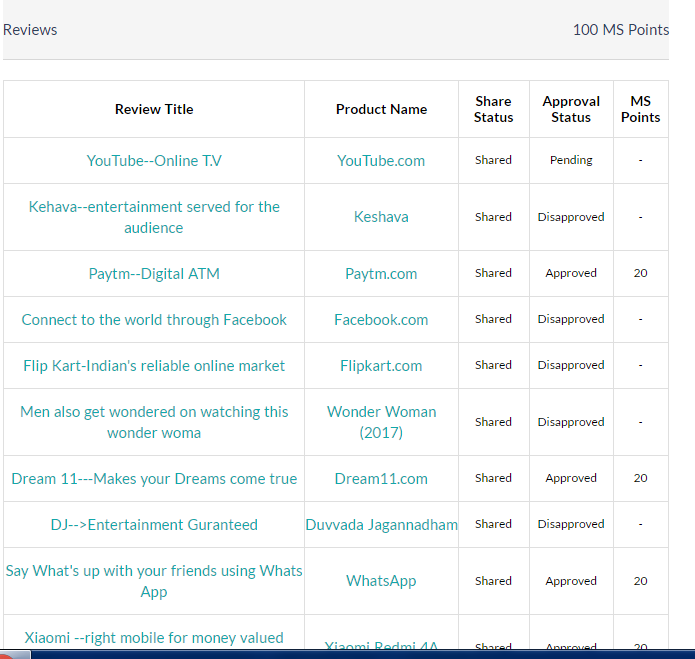Select Disapproved status in the Facebook row
The height and width of the screenshot is (659, 695).
pos(571,319)
